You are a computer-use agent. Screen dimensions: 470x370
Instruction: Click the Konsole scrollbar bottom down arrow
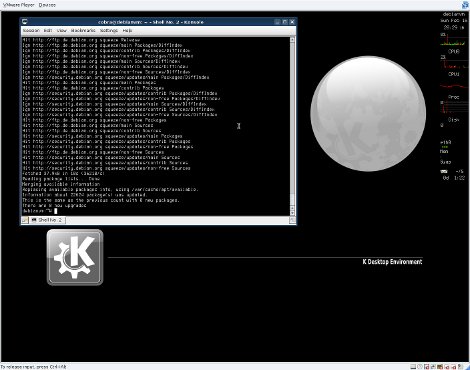pyautogui.click(x=292, y=213)
